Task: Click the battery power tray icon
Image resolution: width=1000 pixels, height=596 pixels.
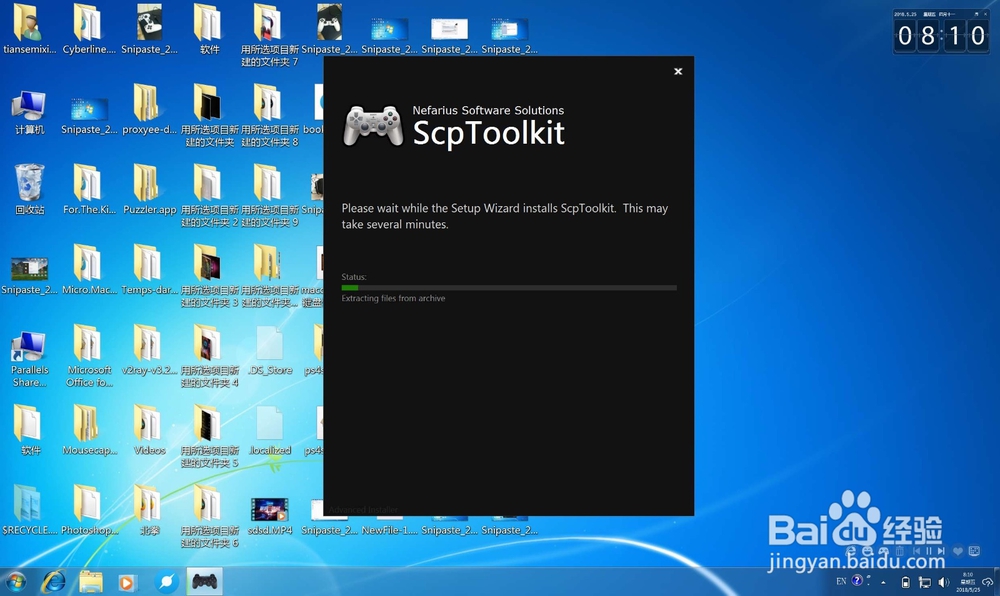Action: (906, 582)
